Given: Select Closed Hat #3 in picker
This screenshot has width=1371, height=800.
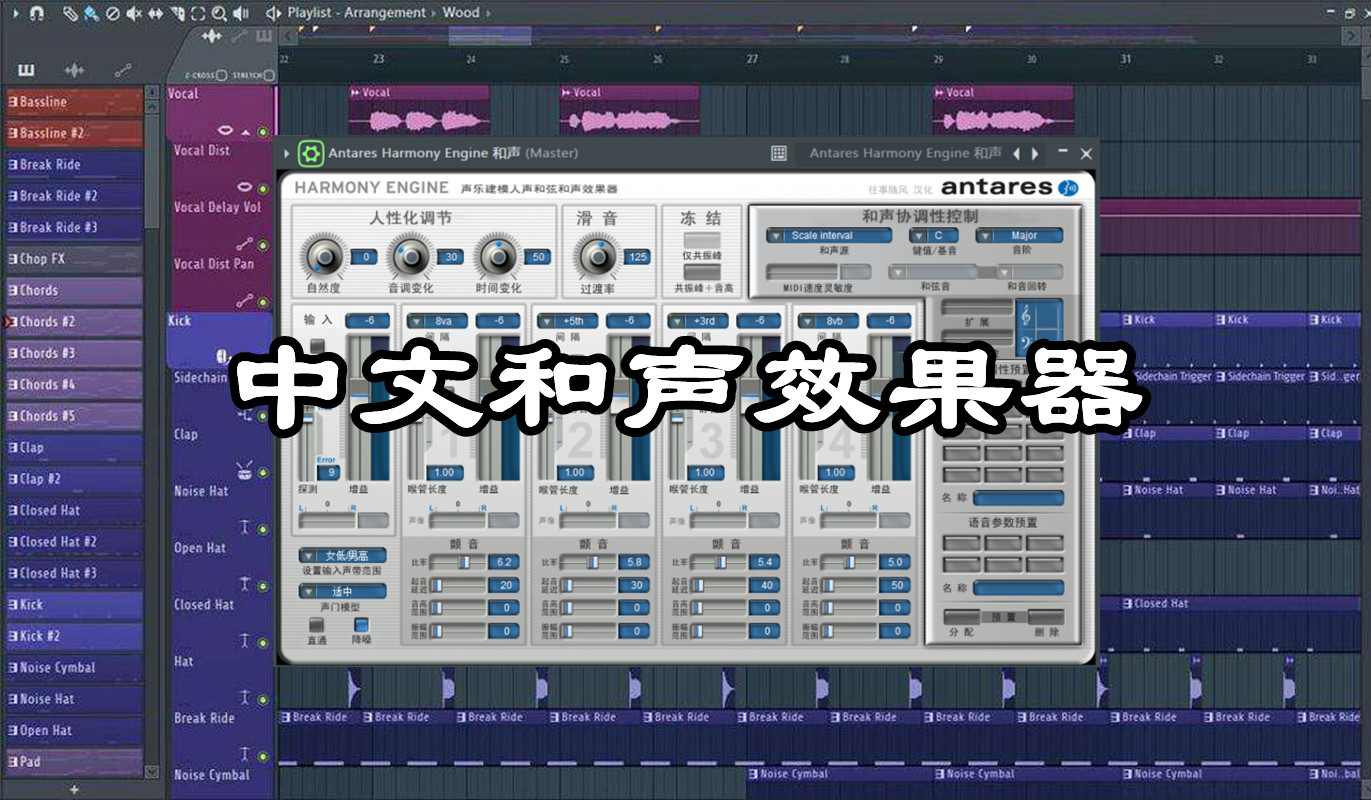Looking at the screenshot, I should click(74, 573).
